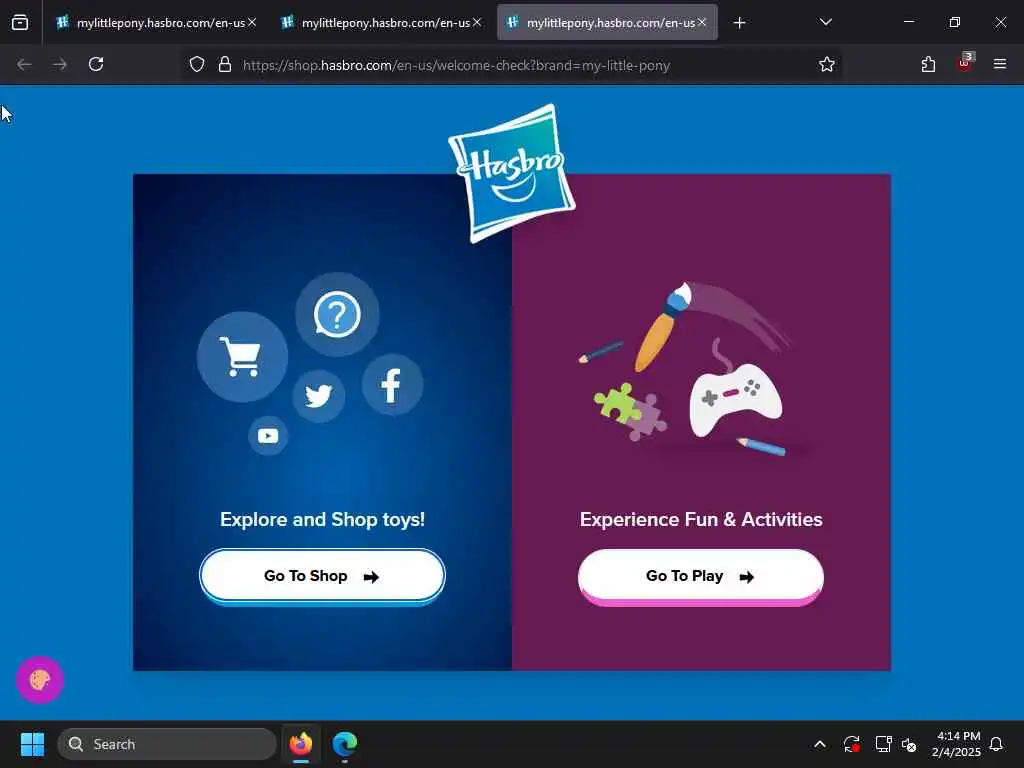Open the Windows Start menu
The image size is (1024, 768).
(x=32, y=744)
